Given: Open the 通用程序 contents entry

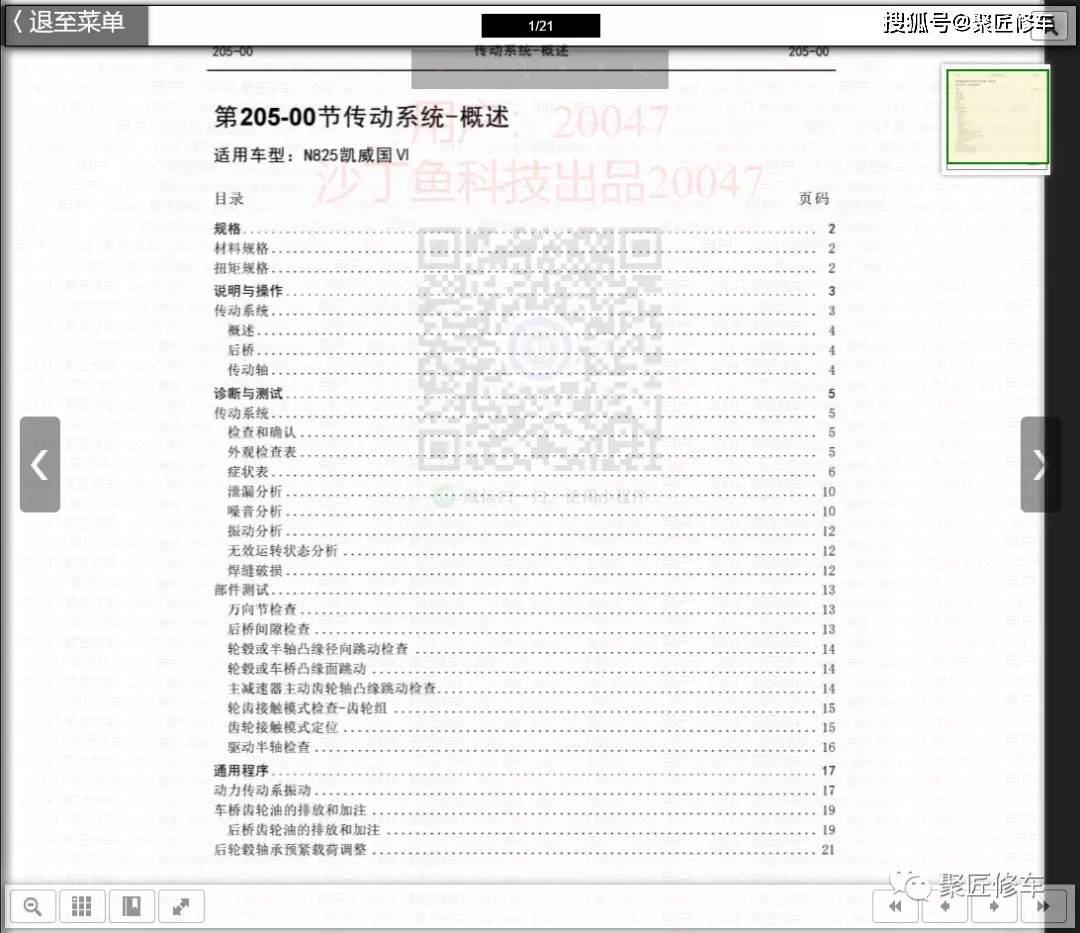Looking at the screenshot, I should [524, 770].
